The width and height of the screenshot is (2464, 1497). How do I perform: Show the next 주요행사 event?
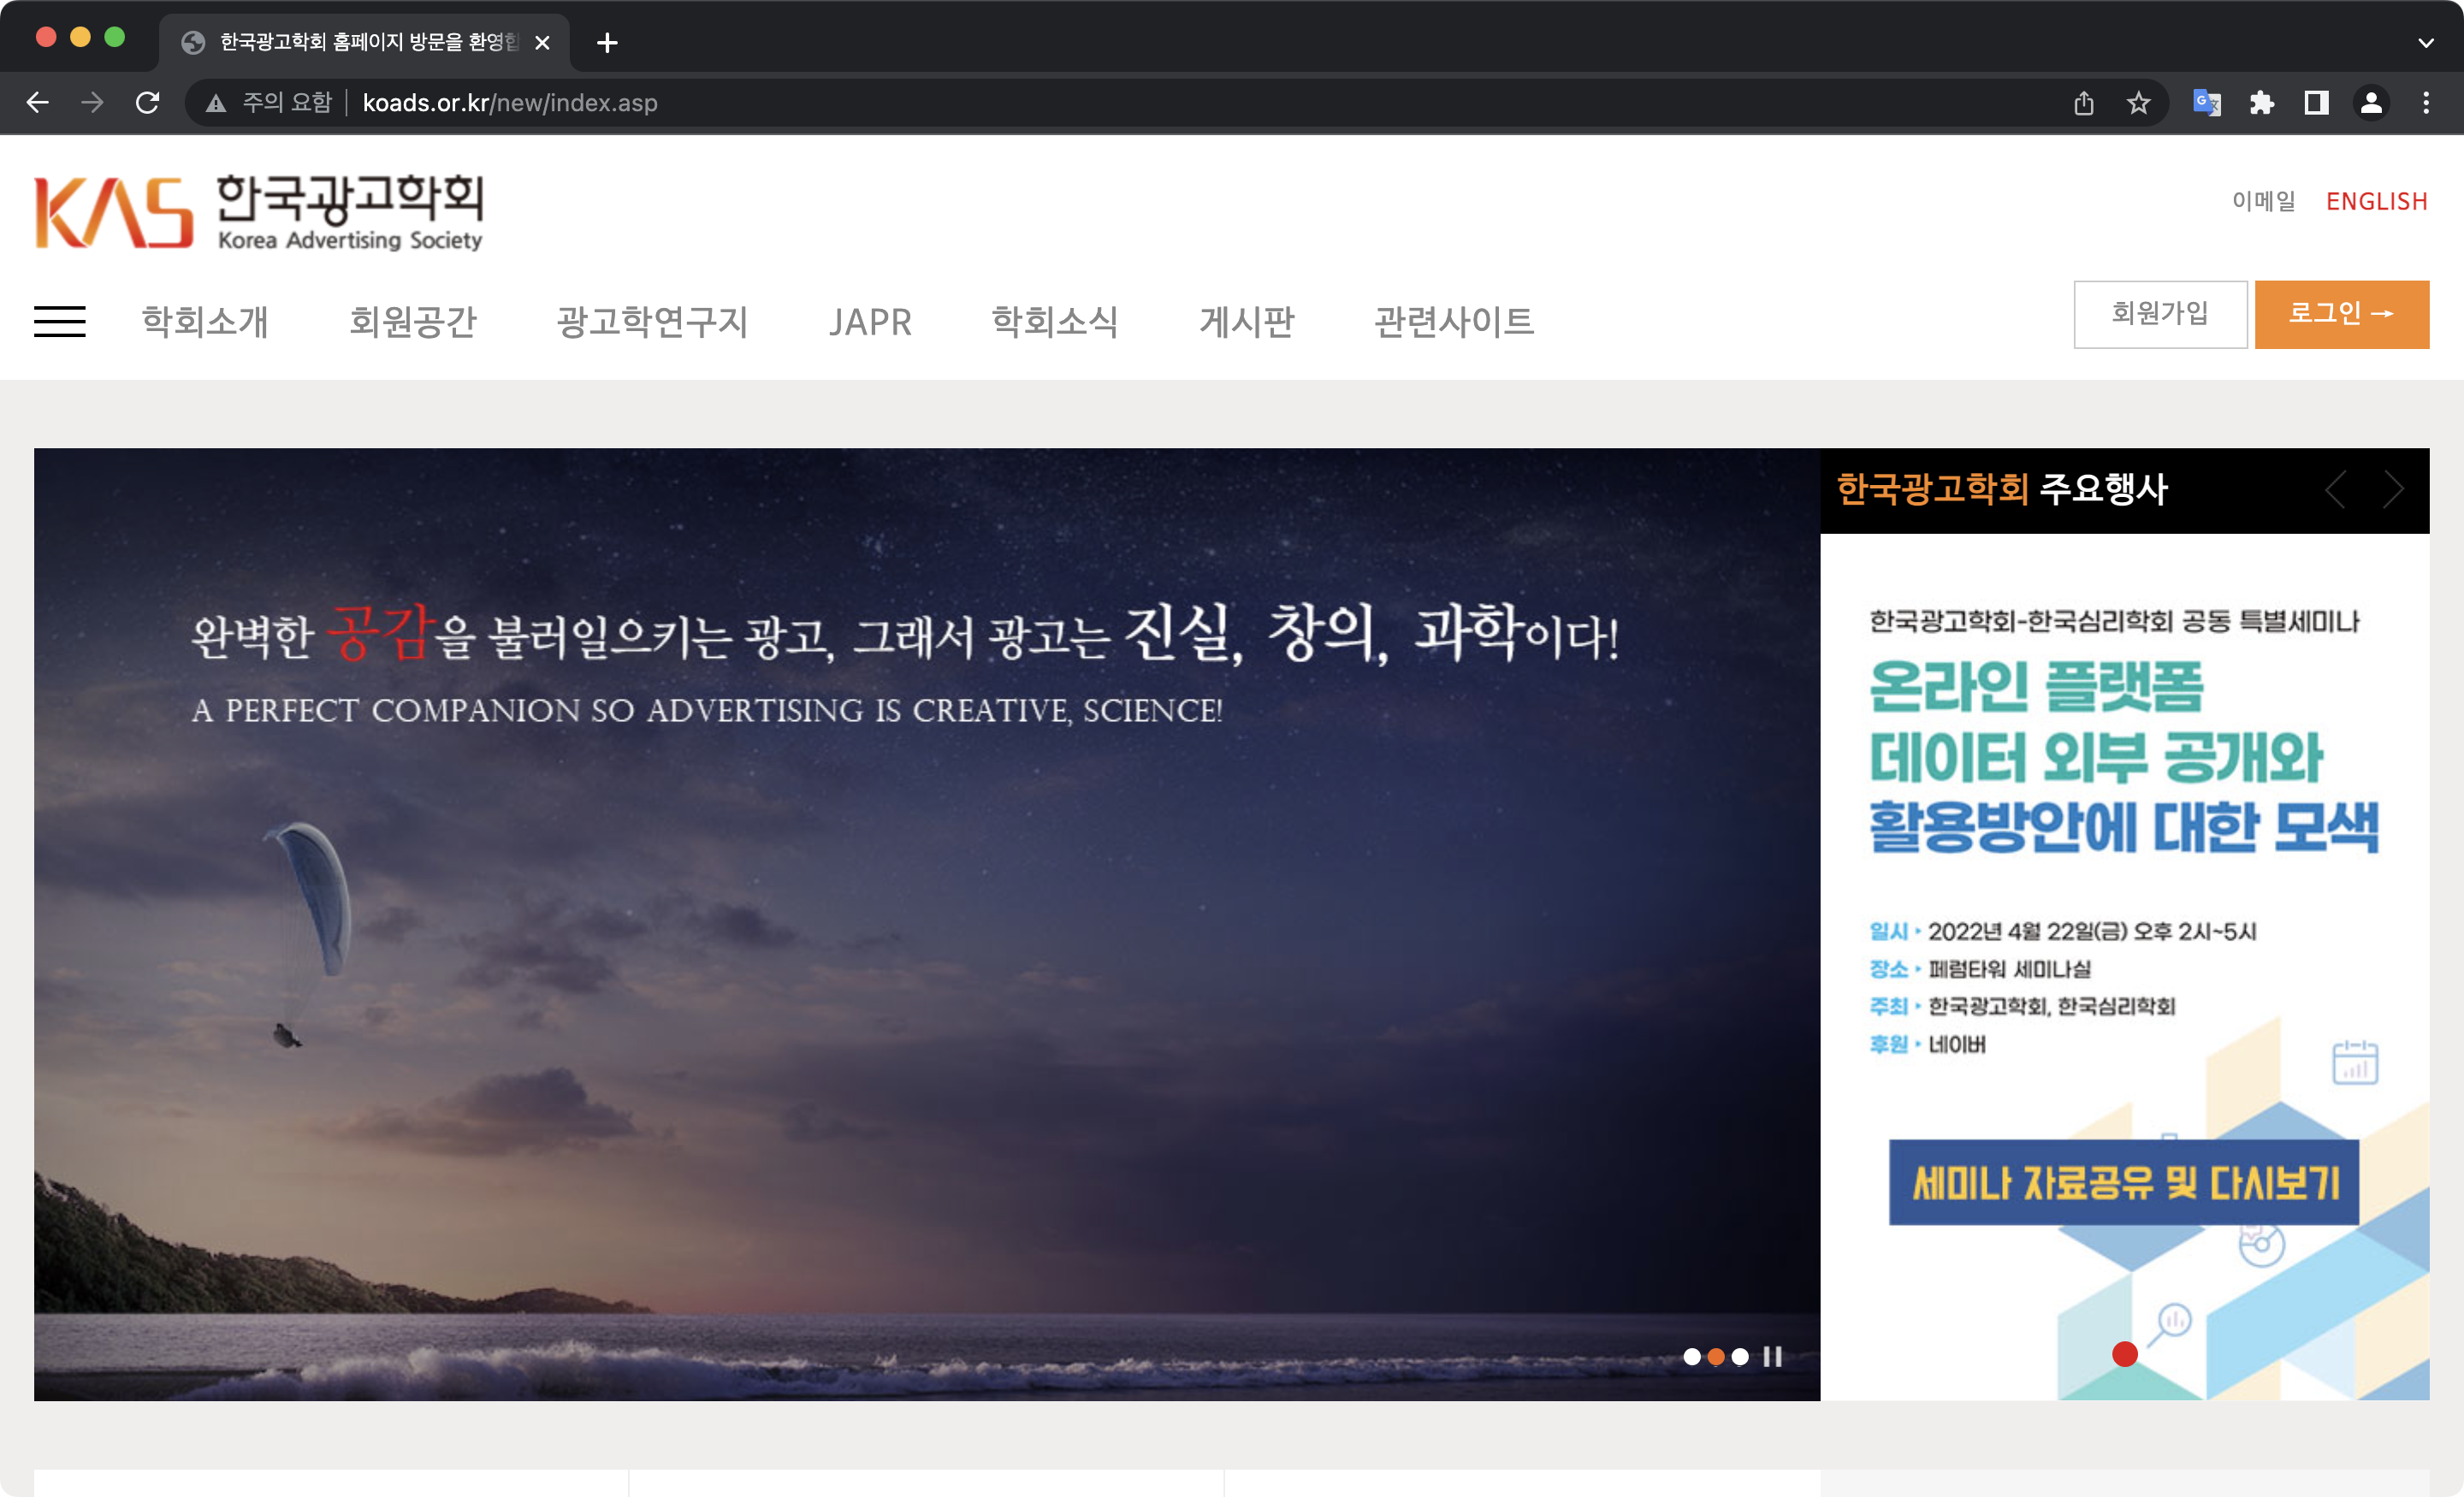[2393, 490]
